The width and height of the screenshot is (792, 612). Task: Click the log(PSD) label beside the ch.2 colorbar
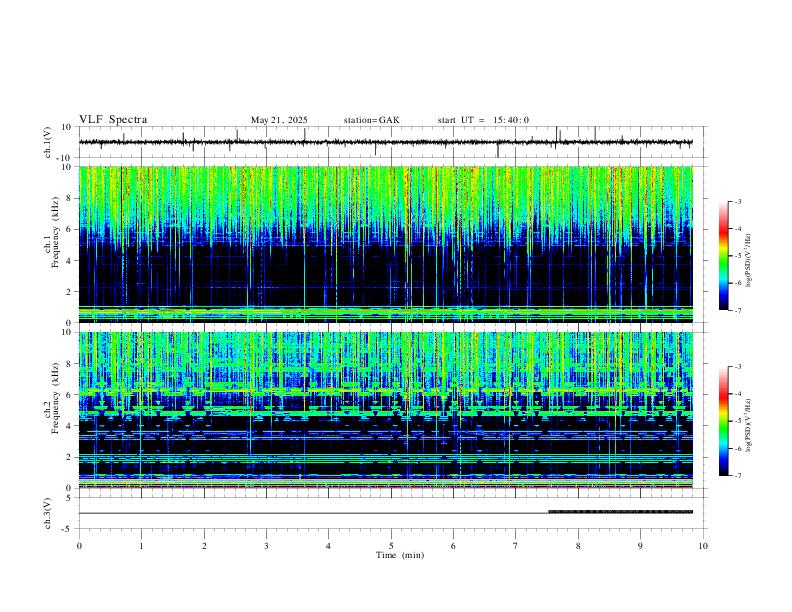pos(749,425)
